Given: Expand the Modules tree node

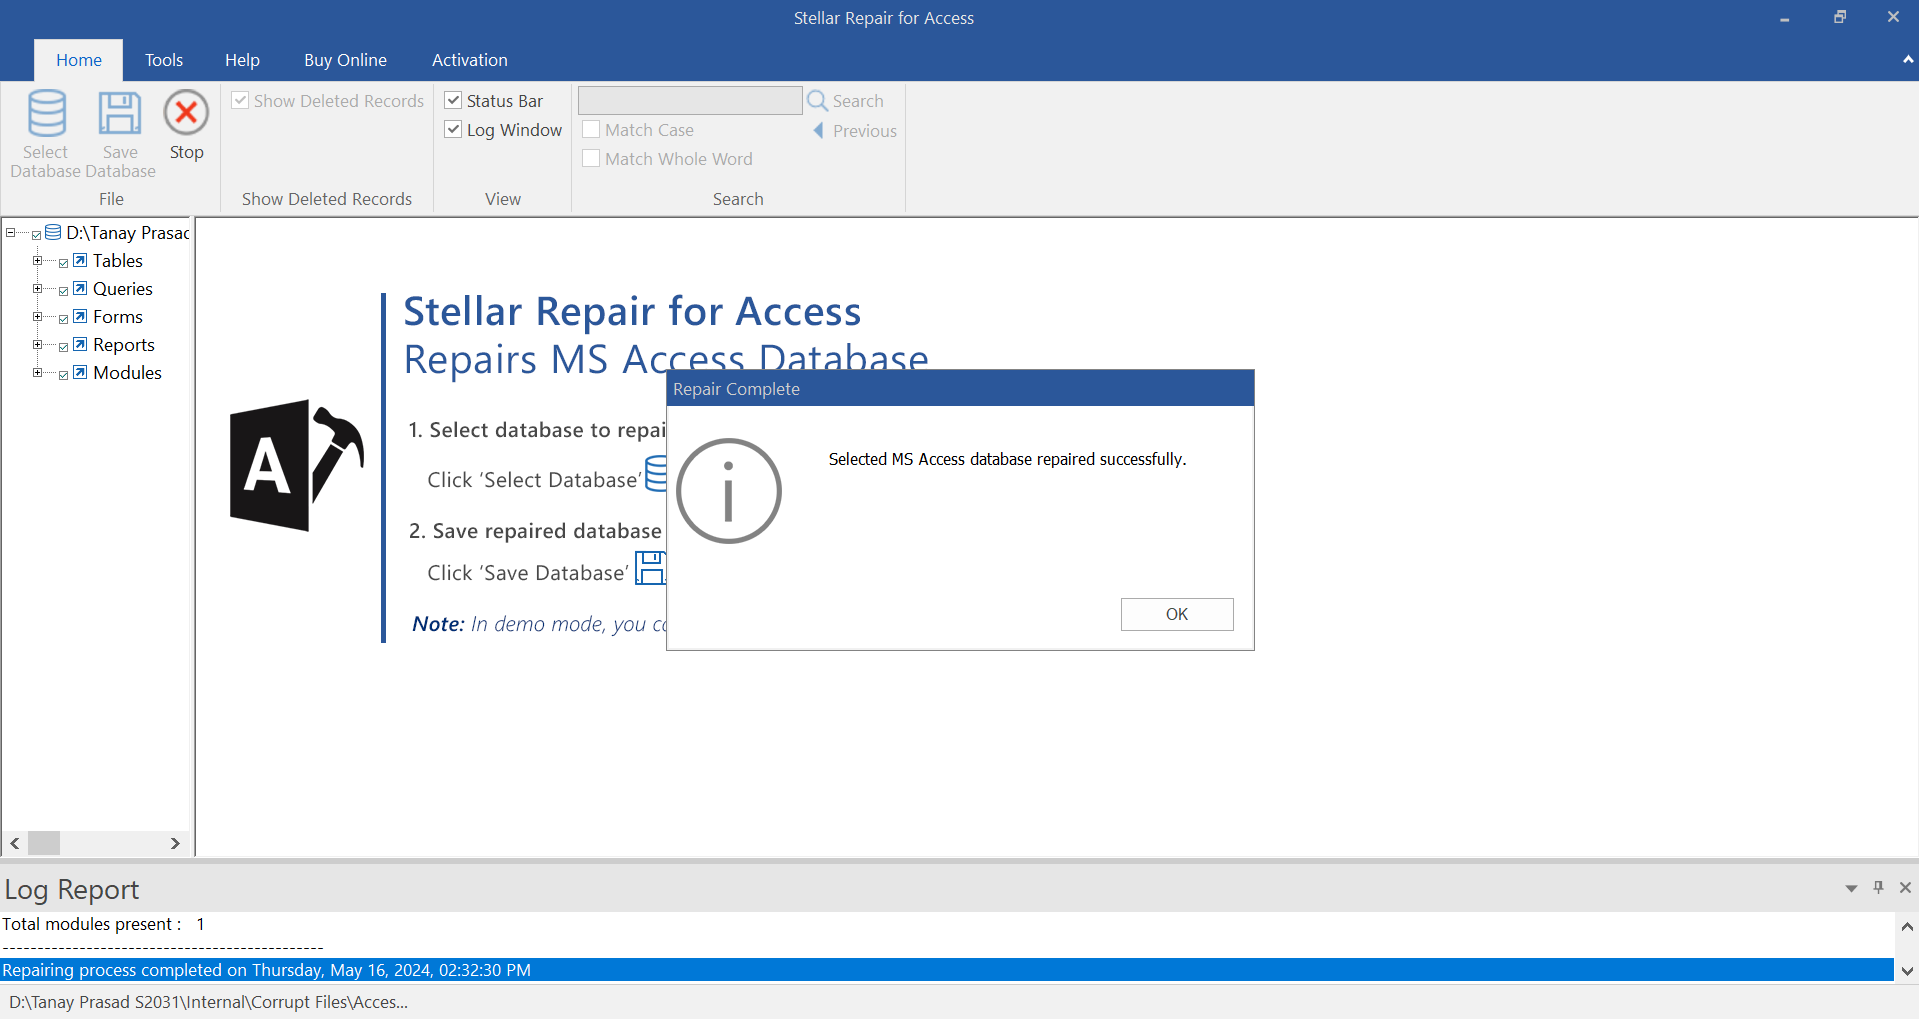Looking at the screenshot, I should pyautogui.click(x=37, y=372).
